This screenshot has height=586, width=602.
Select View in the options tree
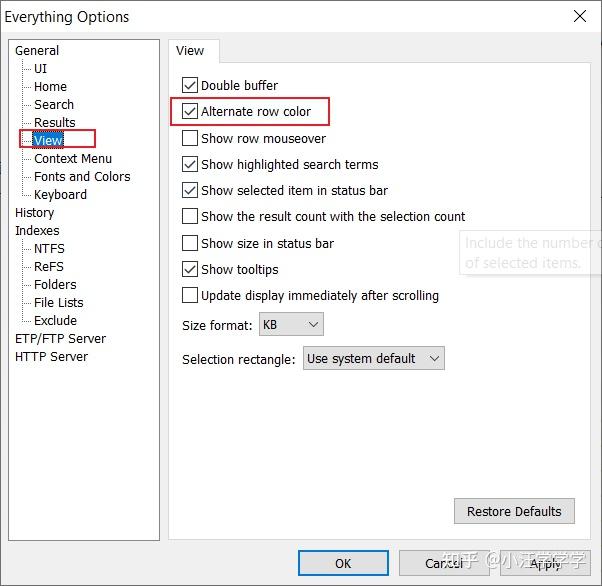(48, 140)
